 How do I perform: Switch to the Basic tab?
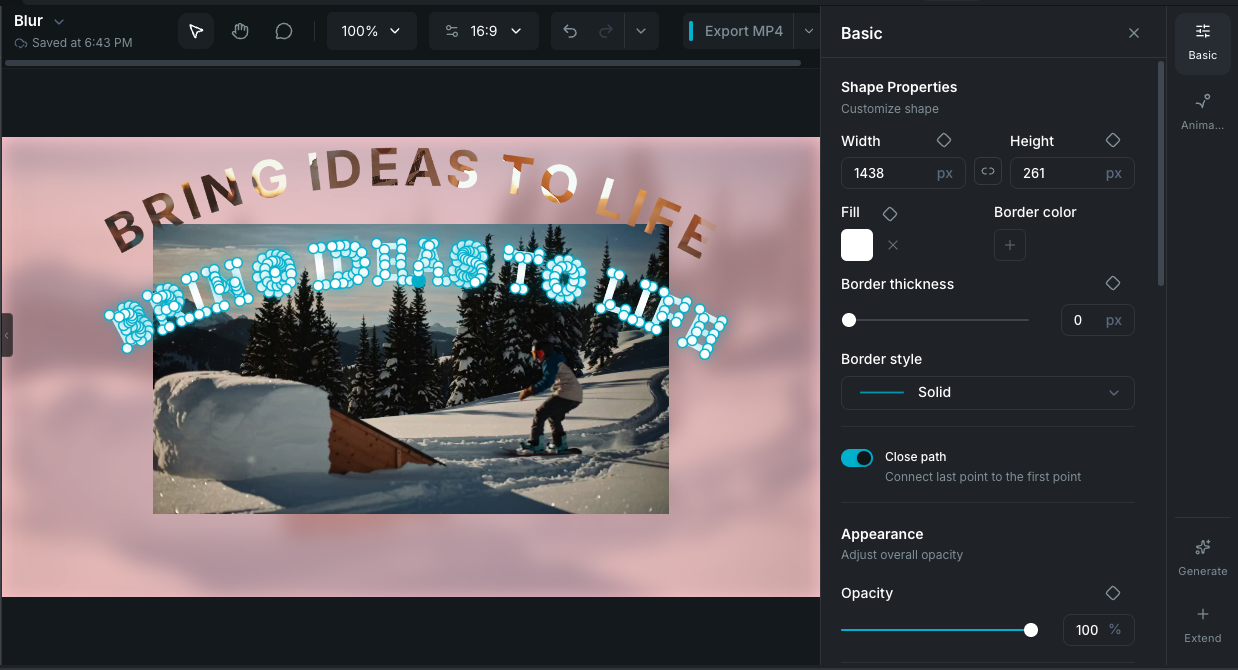point(1202,43)
